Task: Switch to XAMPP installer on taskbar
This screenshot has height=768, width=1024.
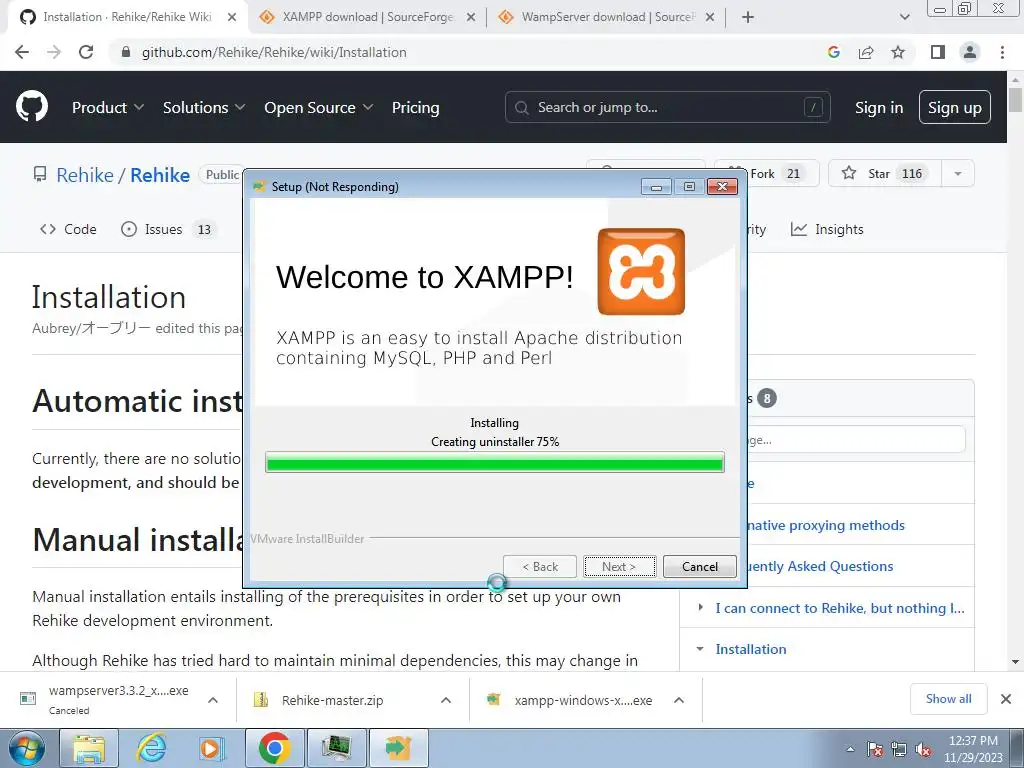Action: (x=398, y=748)
